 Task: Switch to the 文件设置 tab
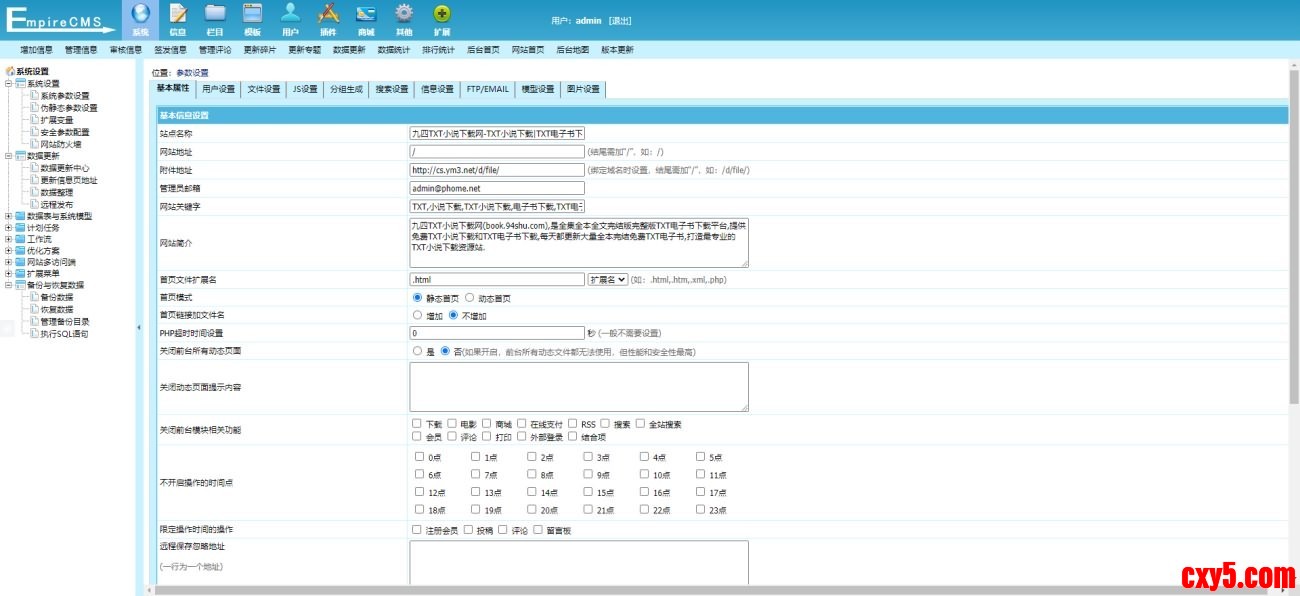(264, 89)
